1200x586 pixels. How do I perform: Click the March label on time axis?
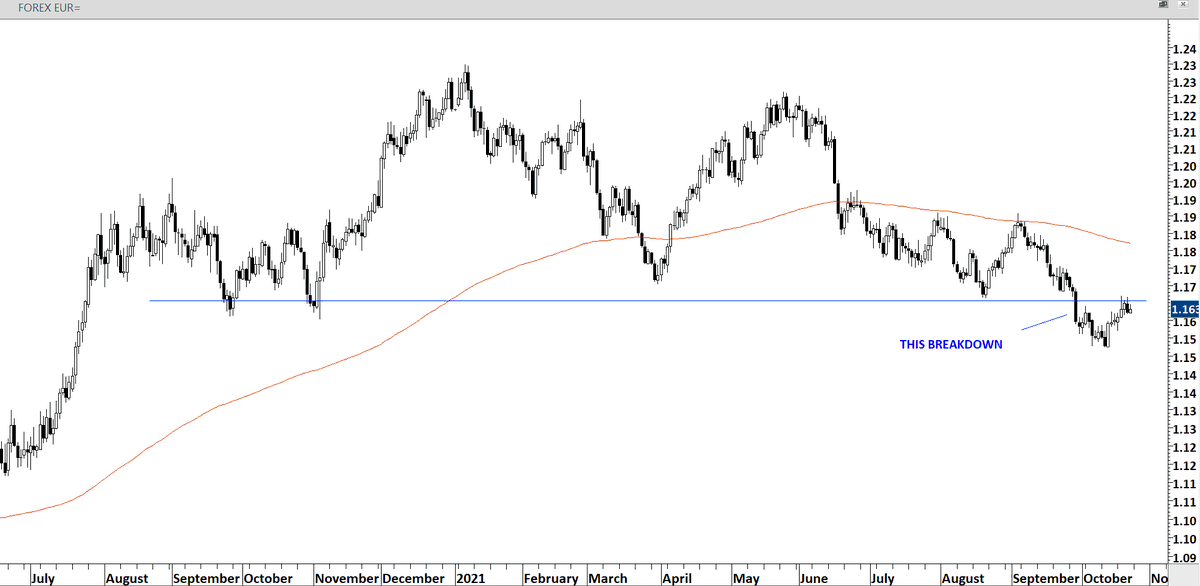point(608,578)
